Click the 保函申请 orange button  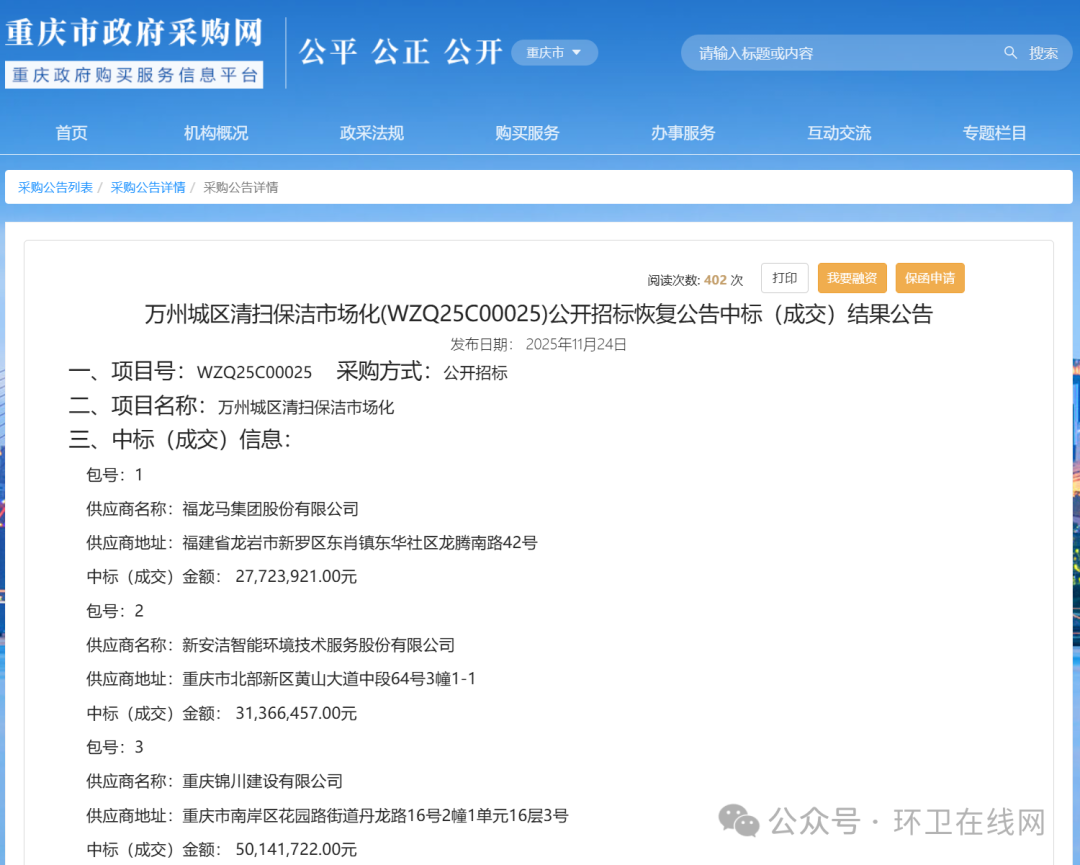(930, 278)
